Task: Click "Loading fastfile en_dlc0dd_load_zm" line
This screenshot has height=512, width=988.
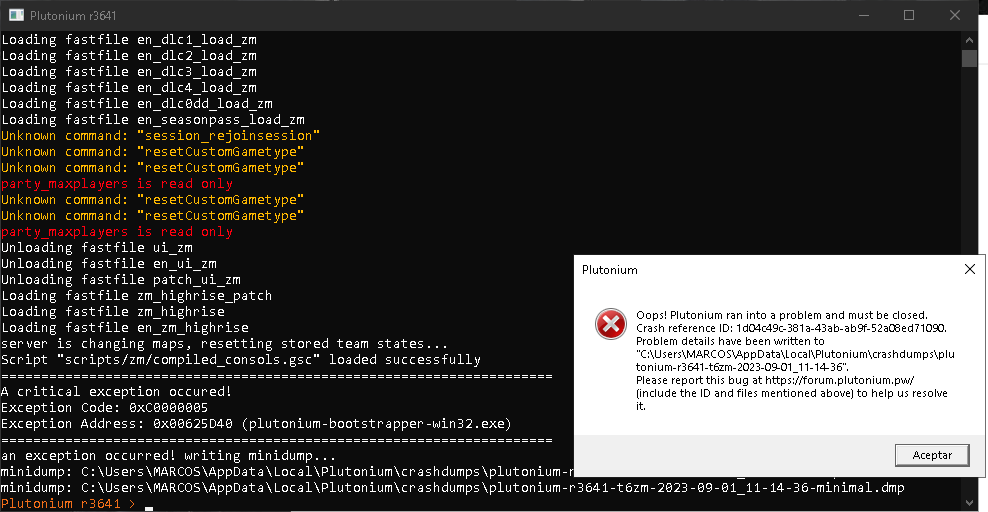Action: (137, 104)
